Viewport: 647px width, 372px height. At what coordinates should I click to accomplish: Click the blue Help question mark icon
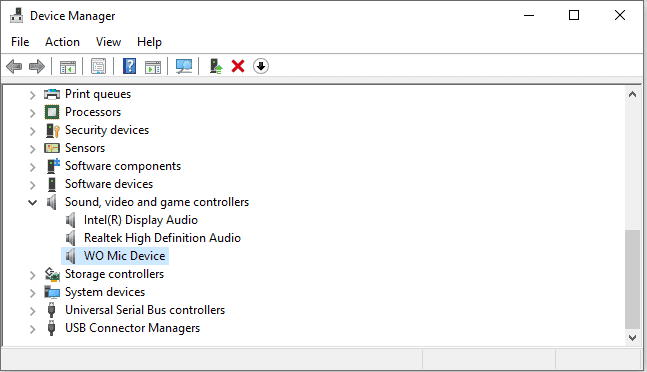(130, 66)
